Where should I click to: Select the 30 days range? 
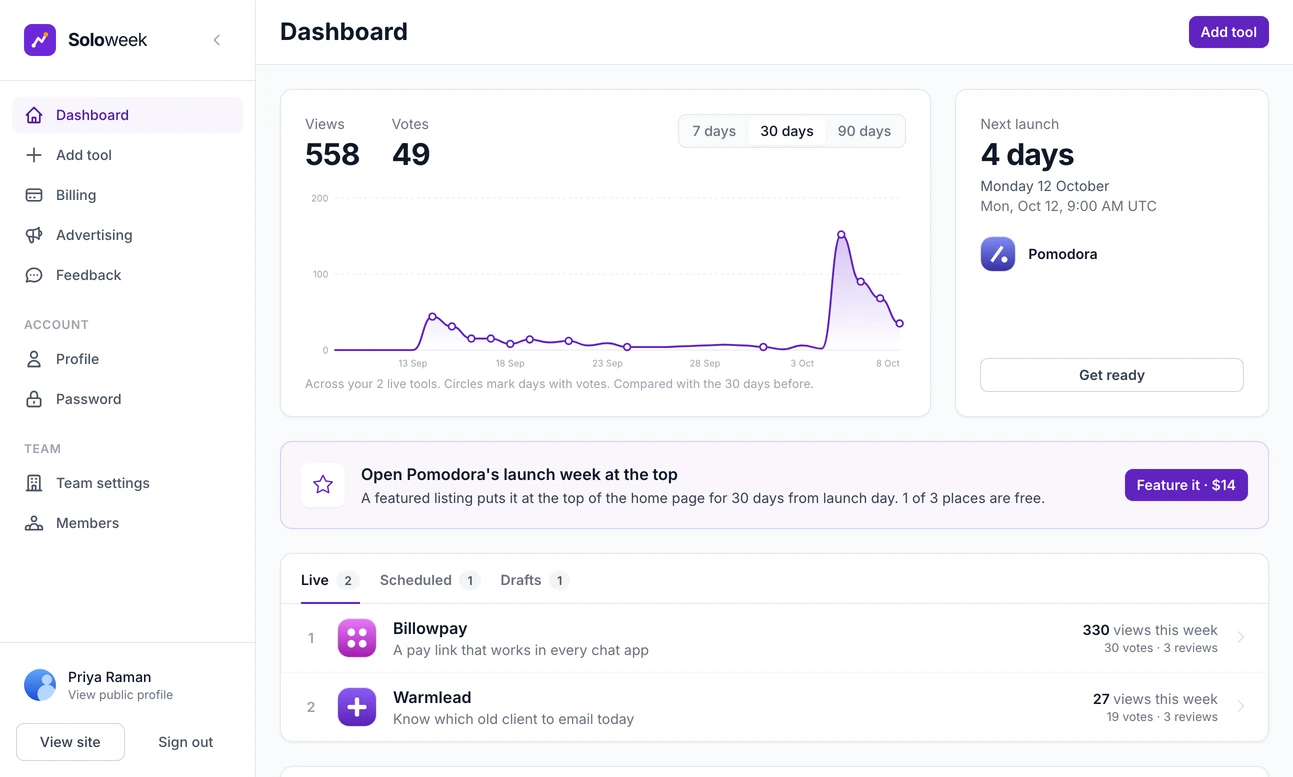[787, 131]
